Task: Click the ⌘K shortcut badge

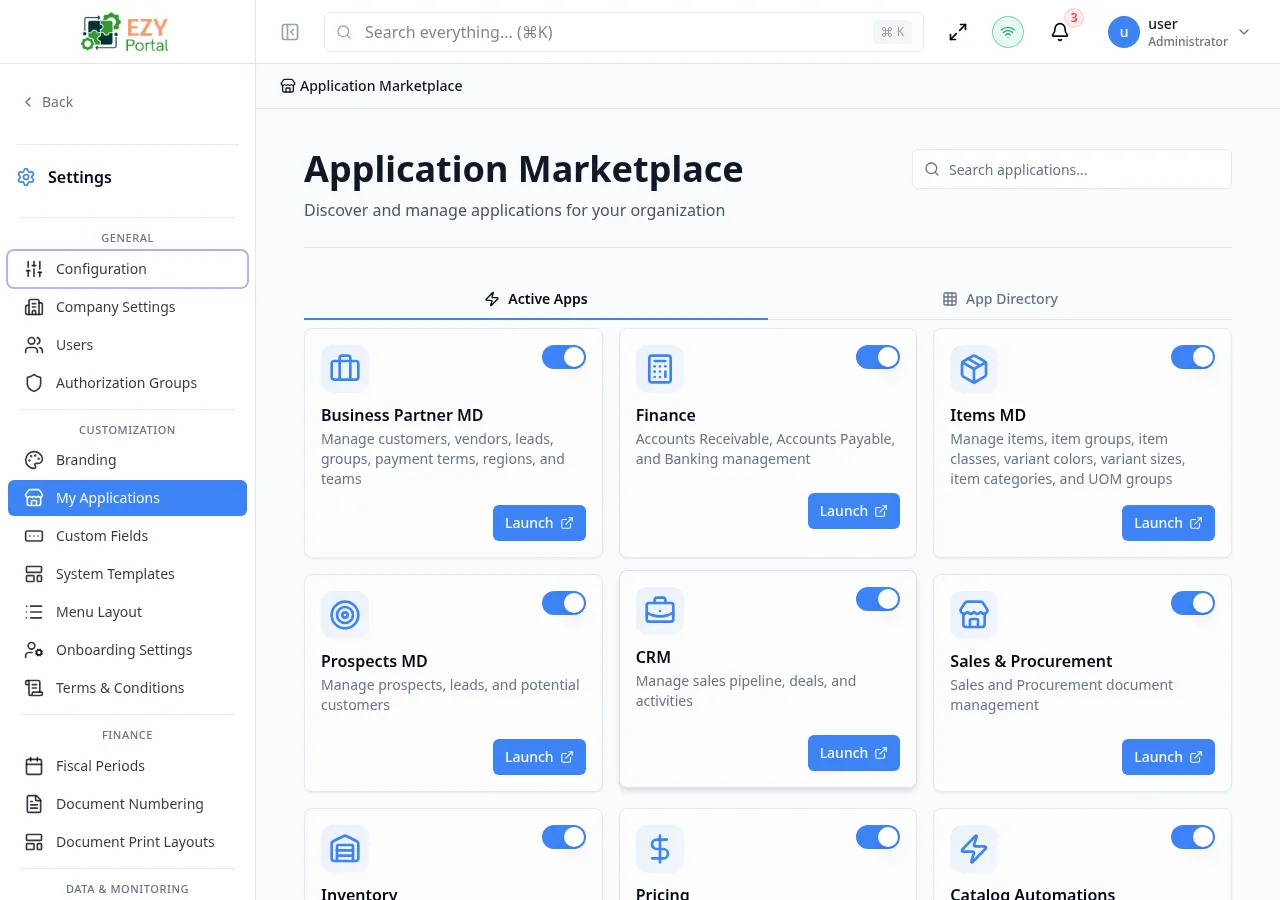Action: pyautogui.click(x=893, y=32)
